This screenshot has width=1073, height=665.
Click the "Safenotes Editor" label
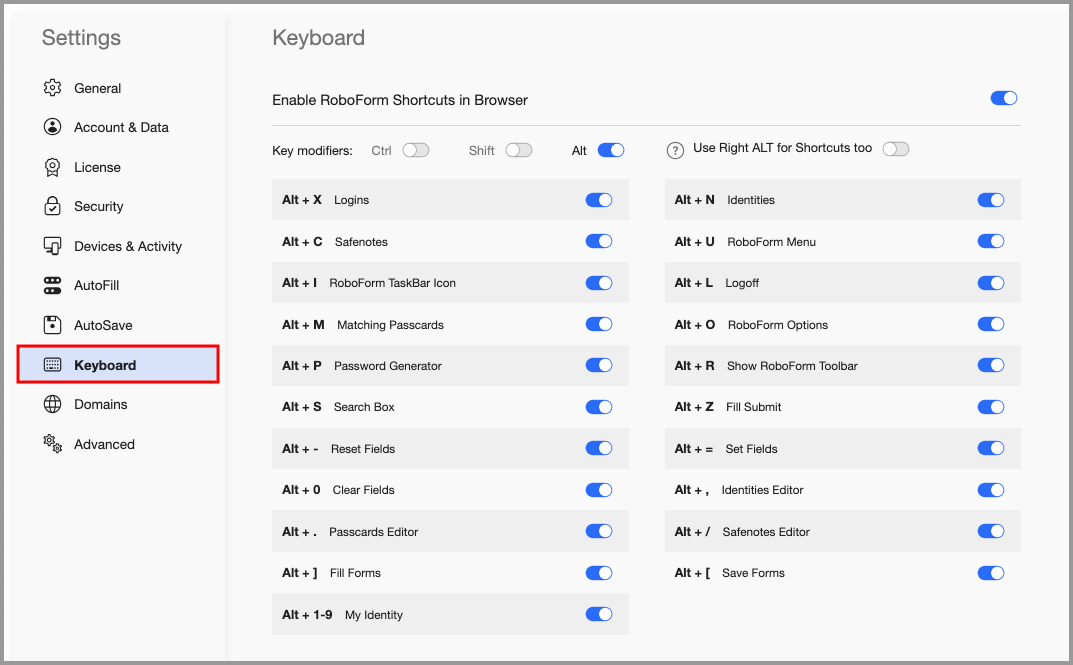766,532
